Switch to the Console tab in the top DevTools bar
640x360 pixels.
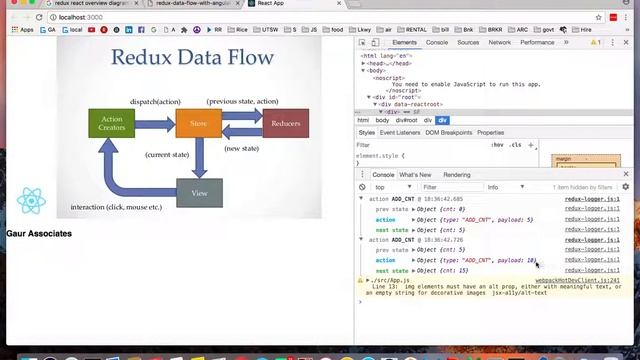[x=437, y=42]
